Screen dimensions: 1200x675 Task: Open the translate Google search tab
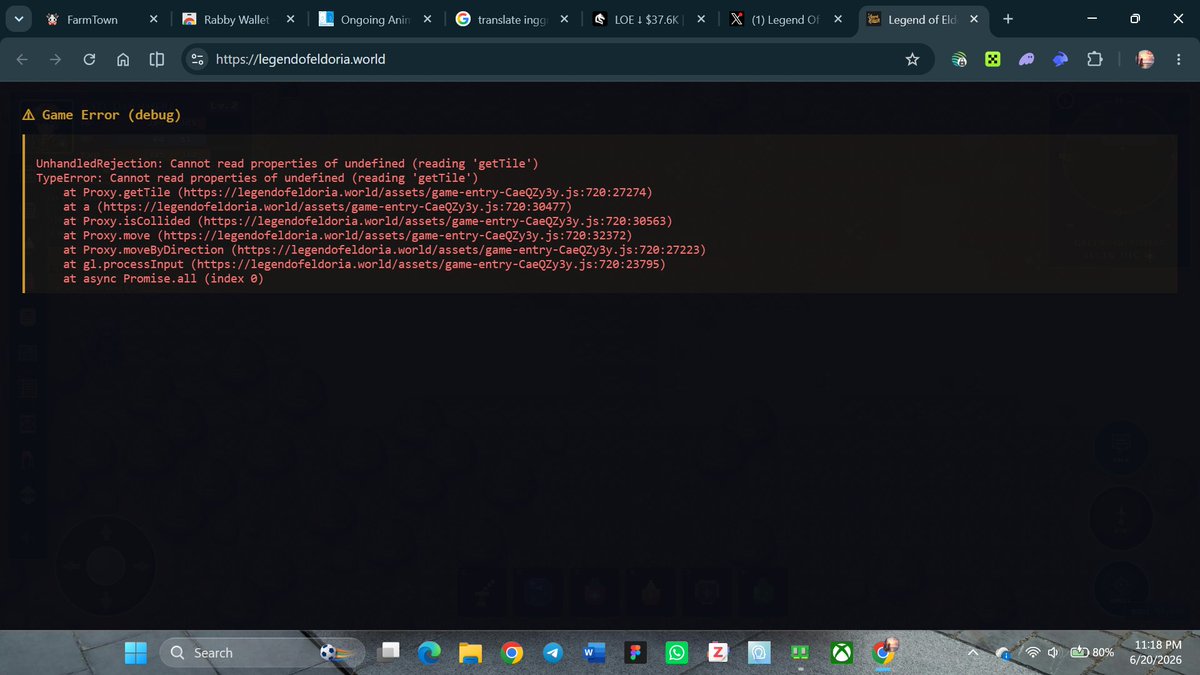coord(512,19)
